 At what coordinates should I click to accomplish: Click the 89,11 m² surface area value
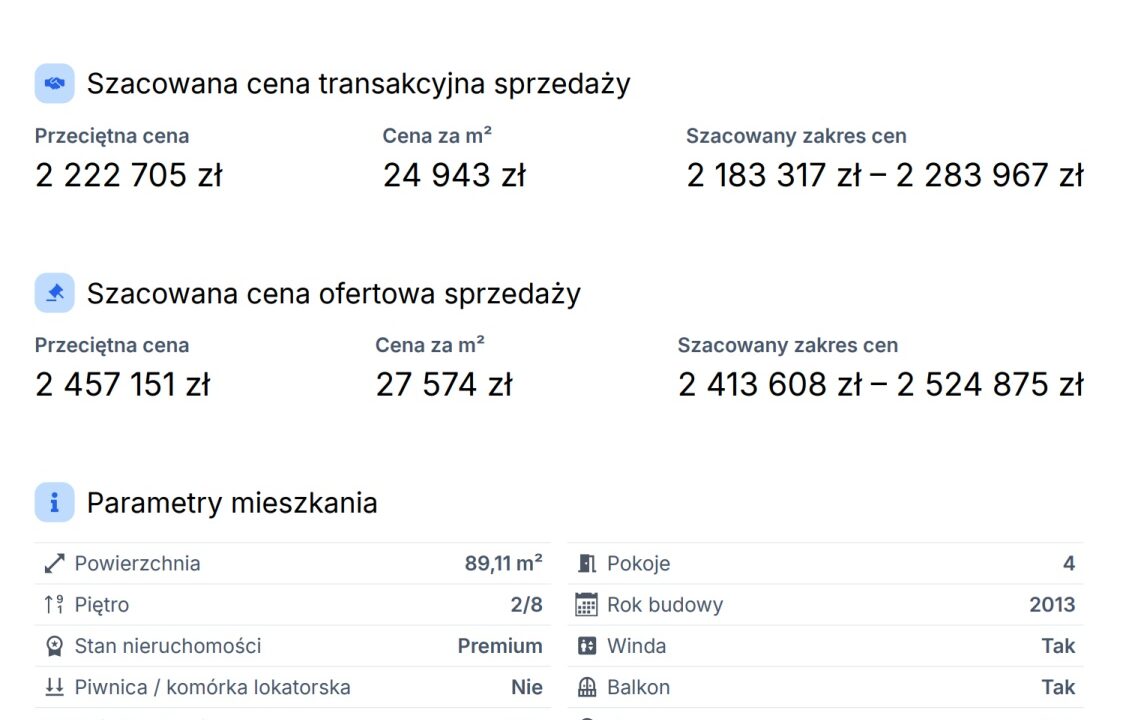pyautogui.click(x=503, y=563)
